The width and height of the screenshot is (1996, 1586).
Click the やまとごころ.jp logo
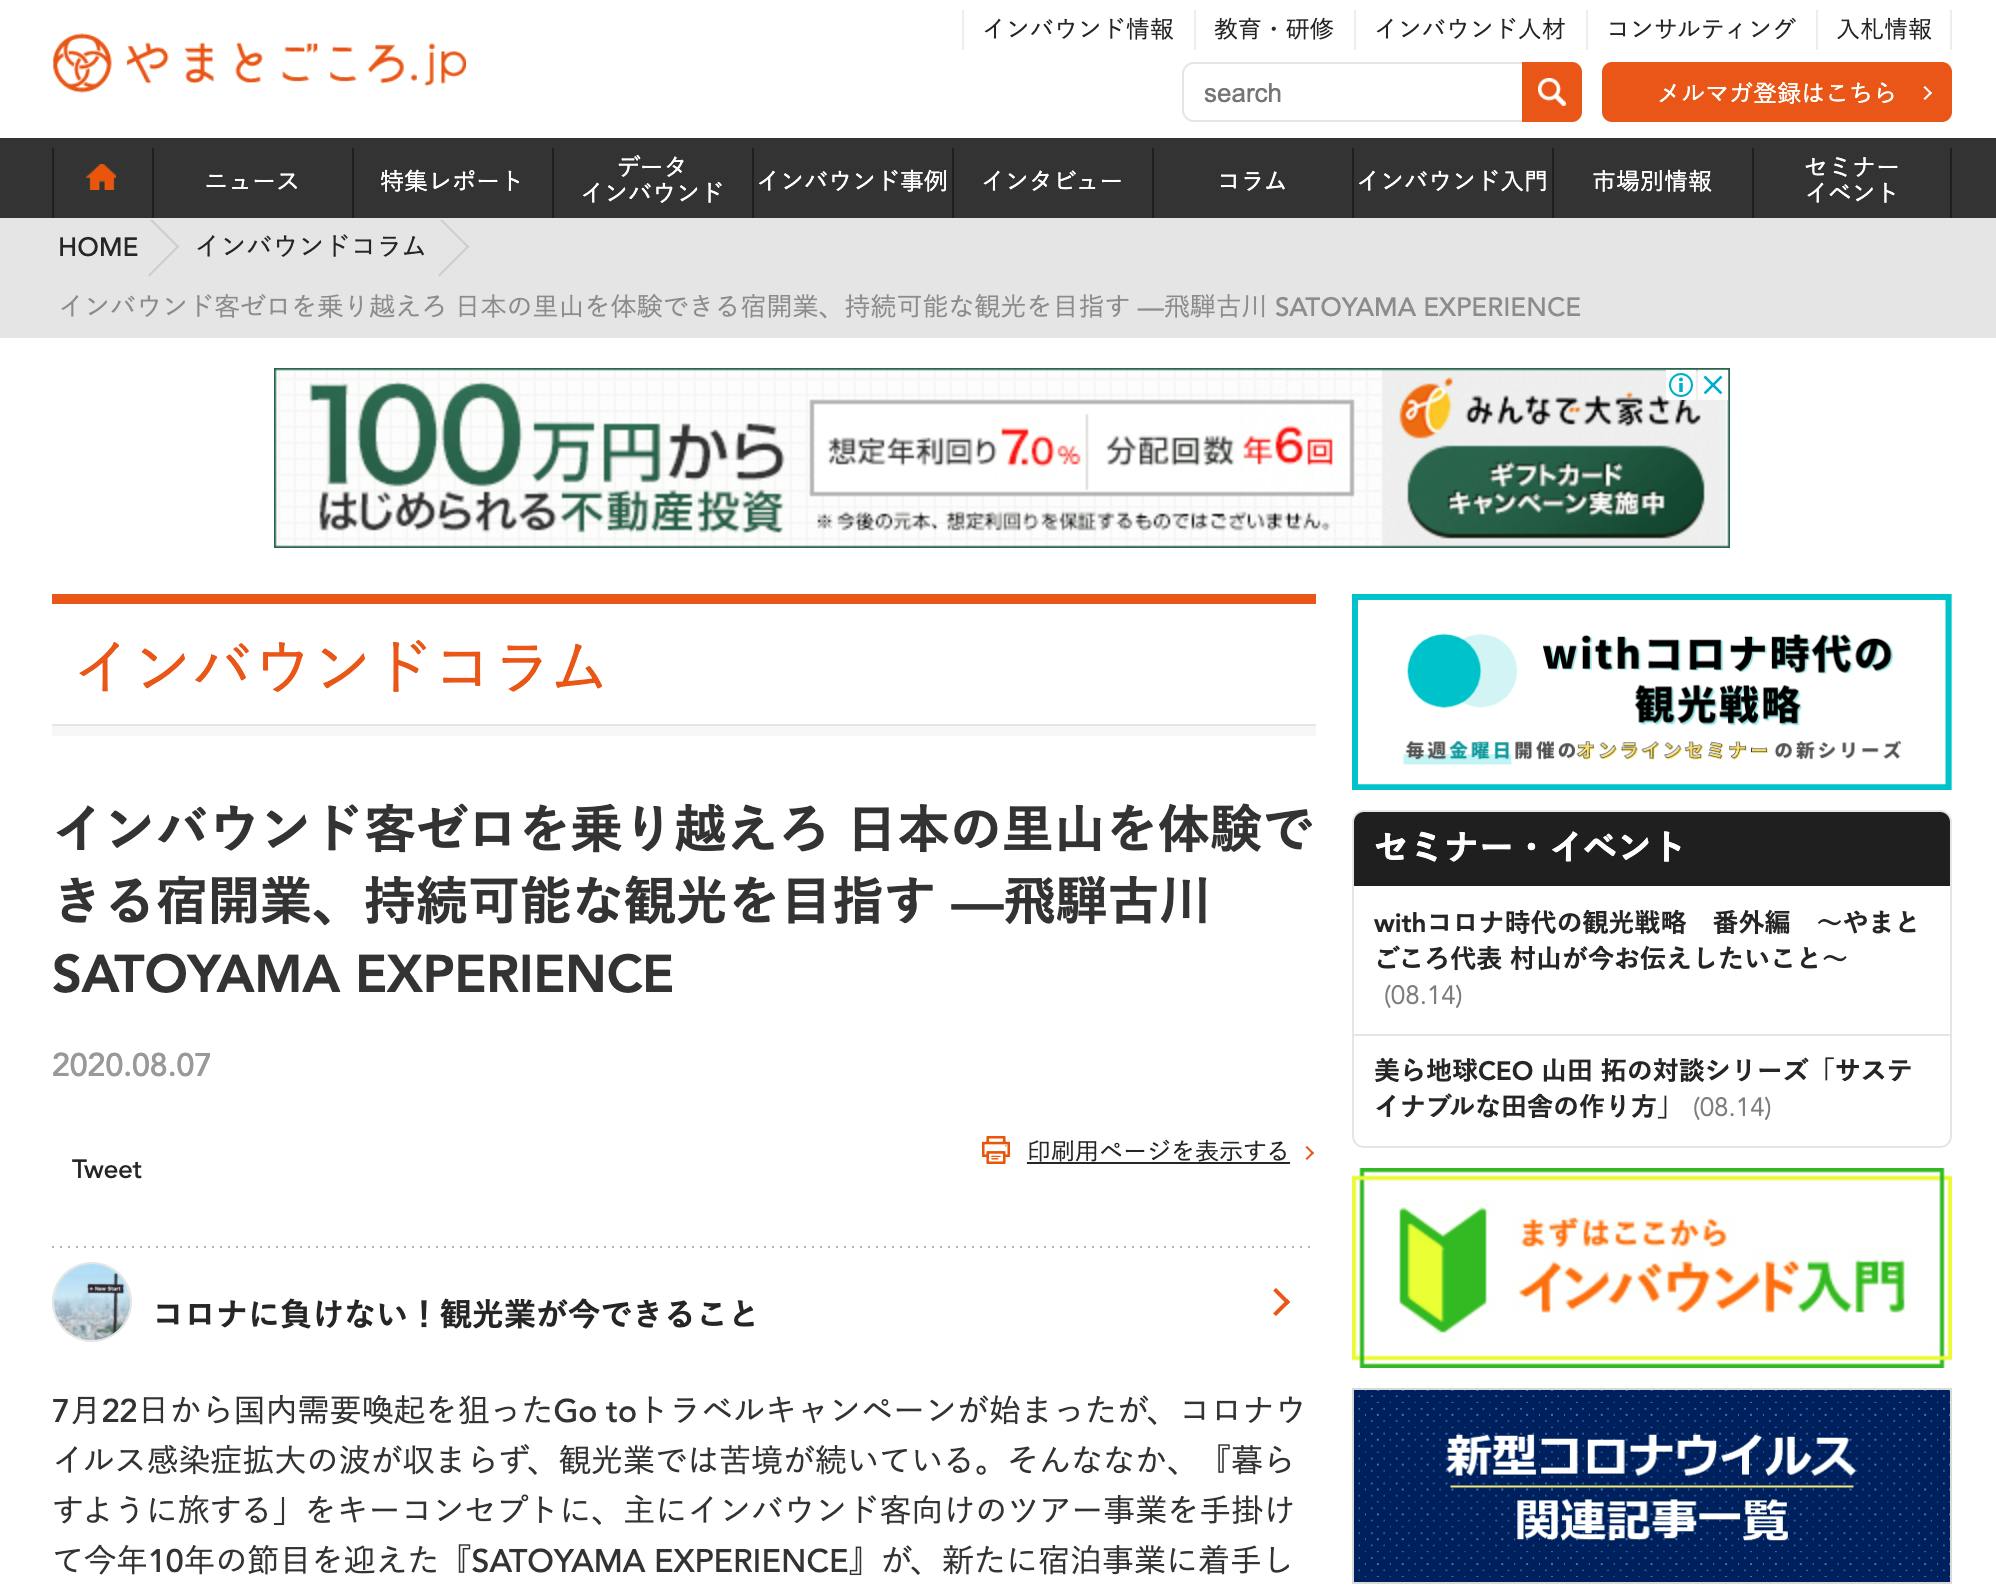coord(260,62)
